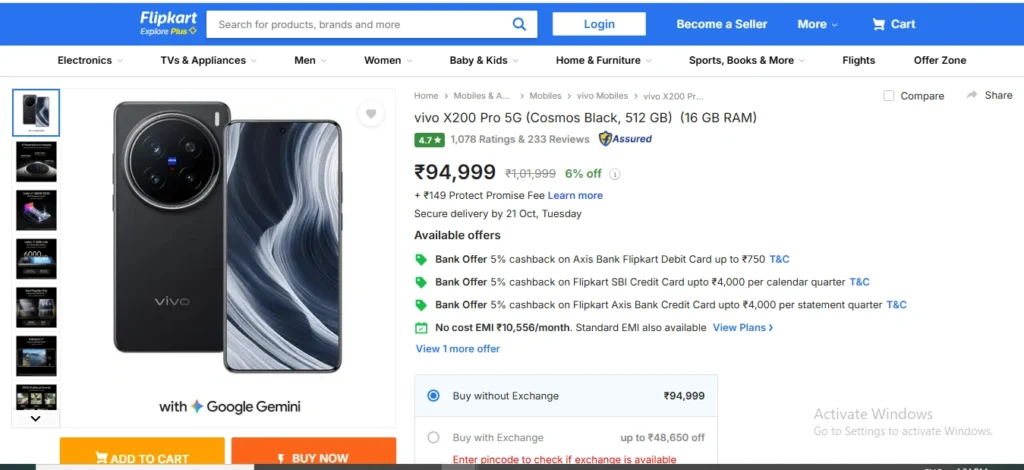This screenshot has width=1024, height=470.
Task: Select the second product image thumbnail
Action: coord(36,161)
